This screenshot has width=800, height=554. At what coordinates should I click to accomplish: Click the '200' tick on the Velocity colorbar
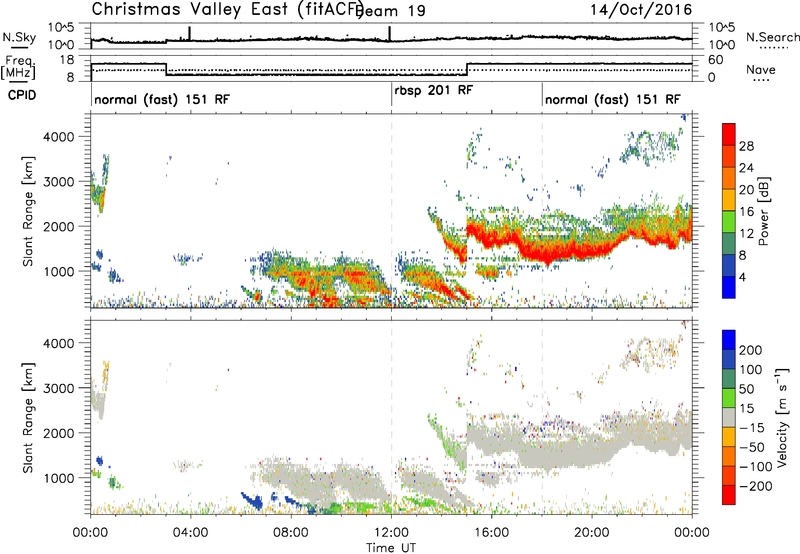pyautogui.click(x=751, y=350)
